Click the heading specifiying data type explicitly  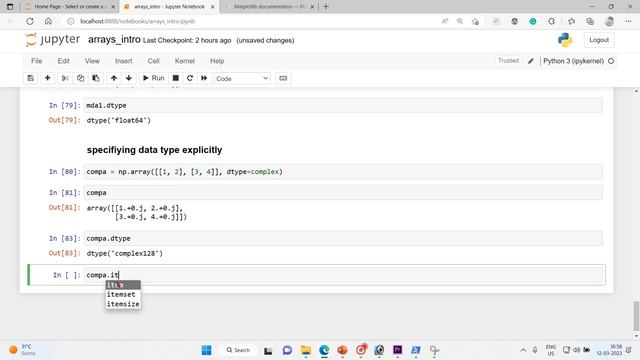point(154,150)
